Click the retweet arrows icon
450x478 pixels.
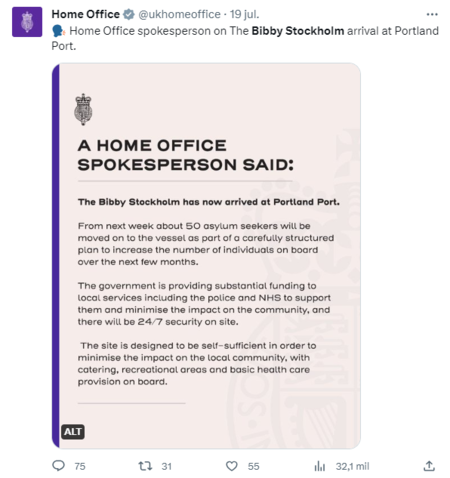tap(145, 466)
